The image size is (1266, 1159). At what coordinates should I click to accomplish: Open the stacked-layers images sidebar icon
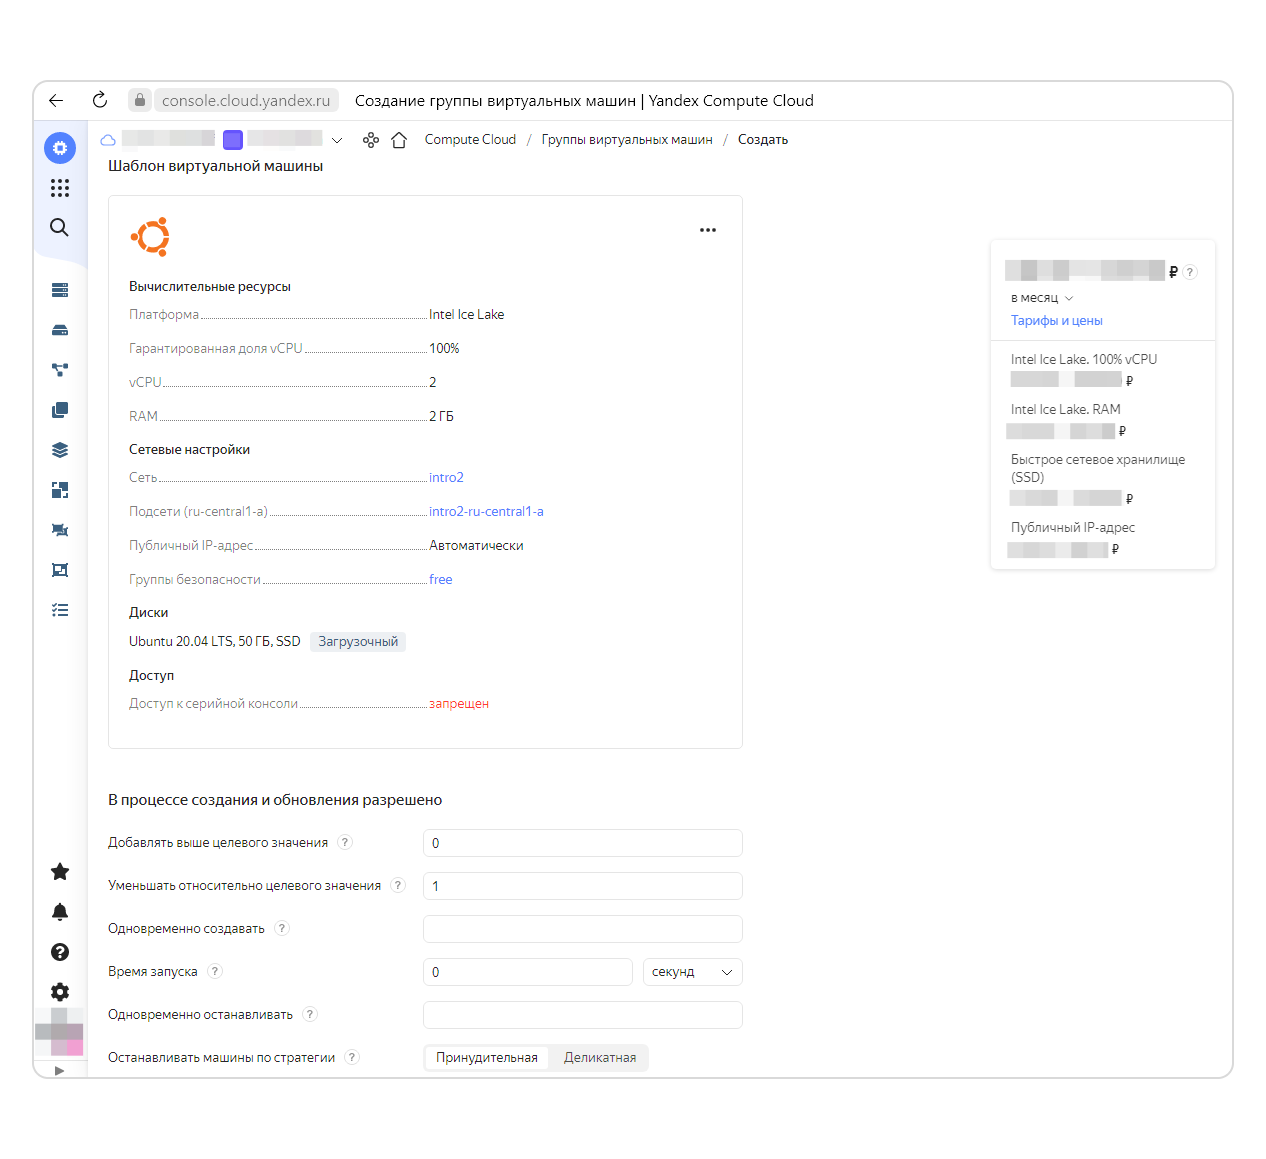[60, 450]
